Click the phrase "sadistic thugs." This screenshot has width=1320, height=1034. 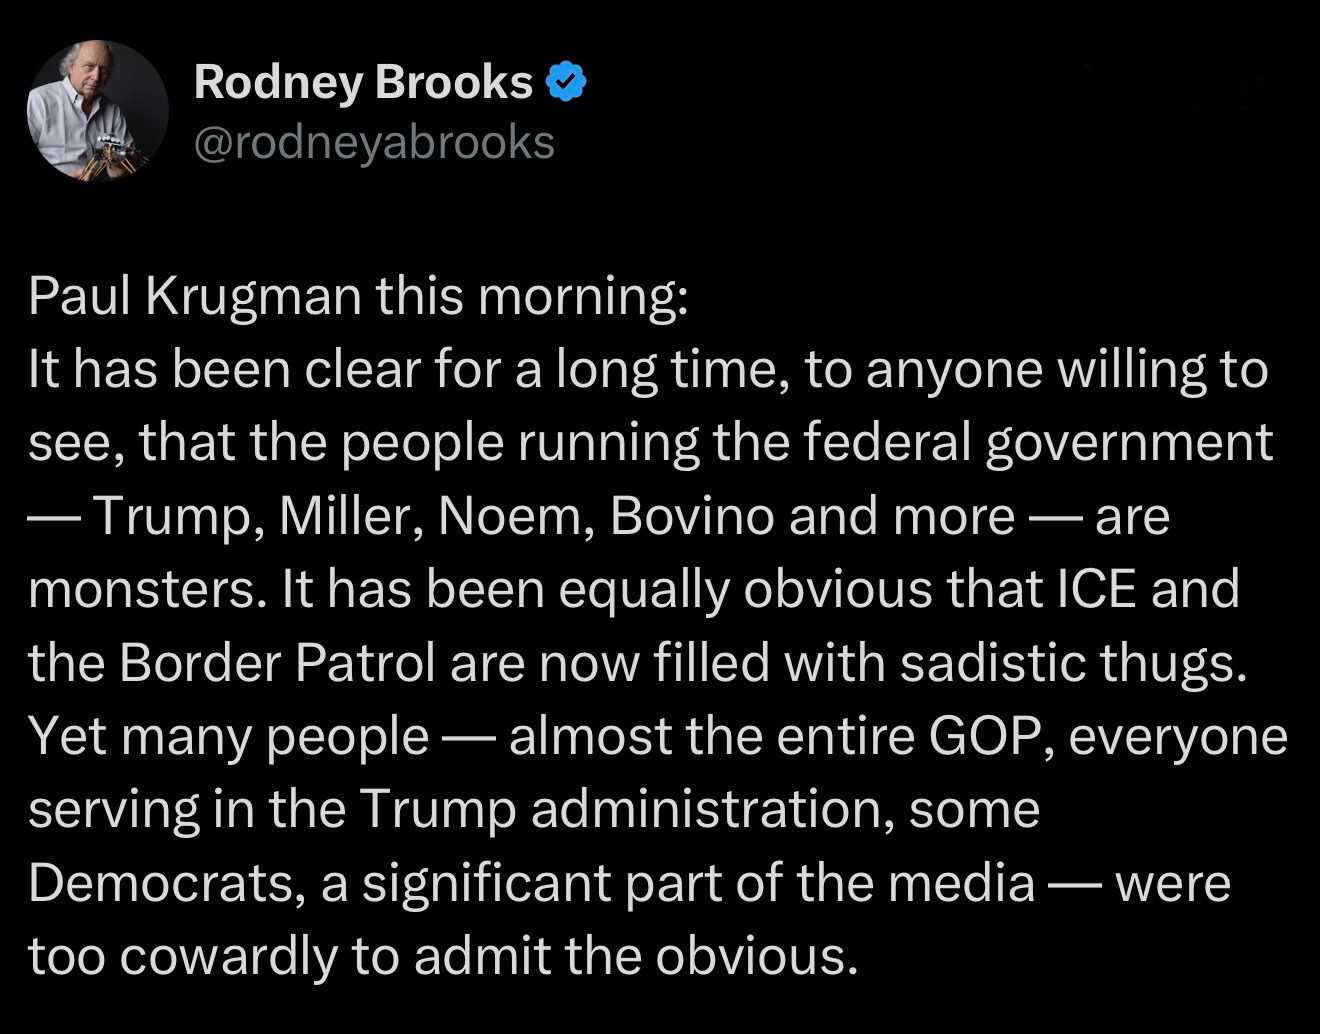click(x=1074, y=663)
